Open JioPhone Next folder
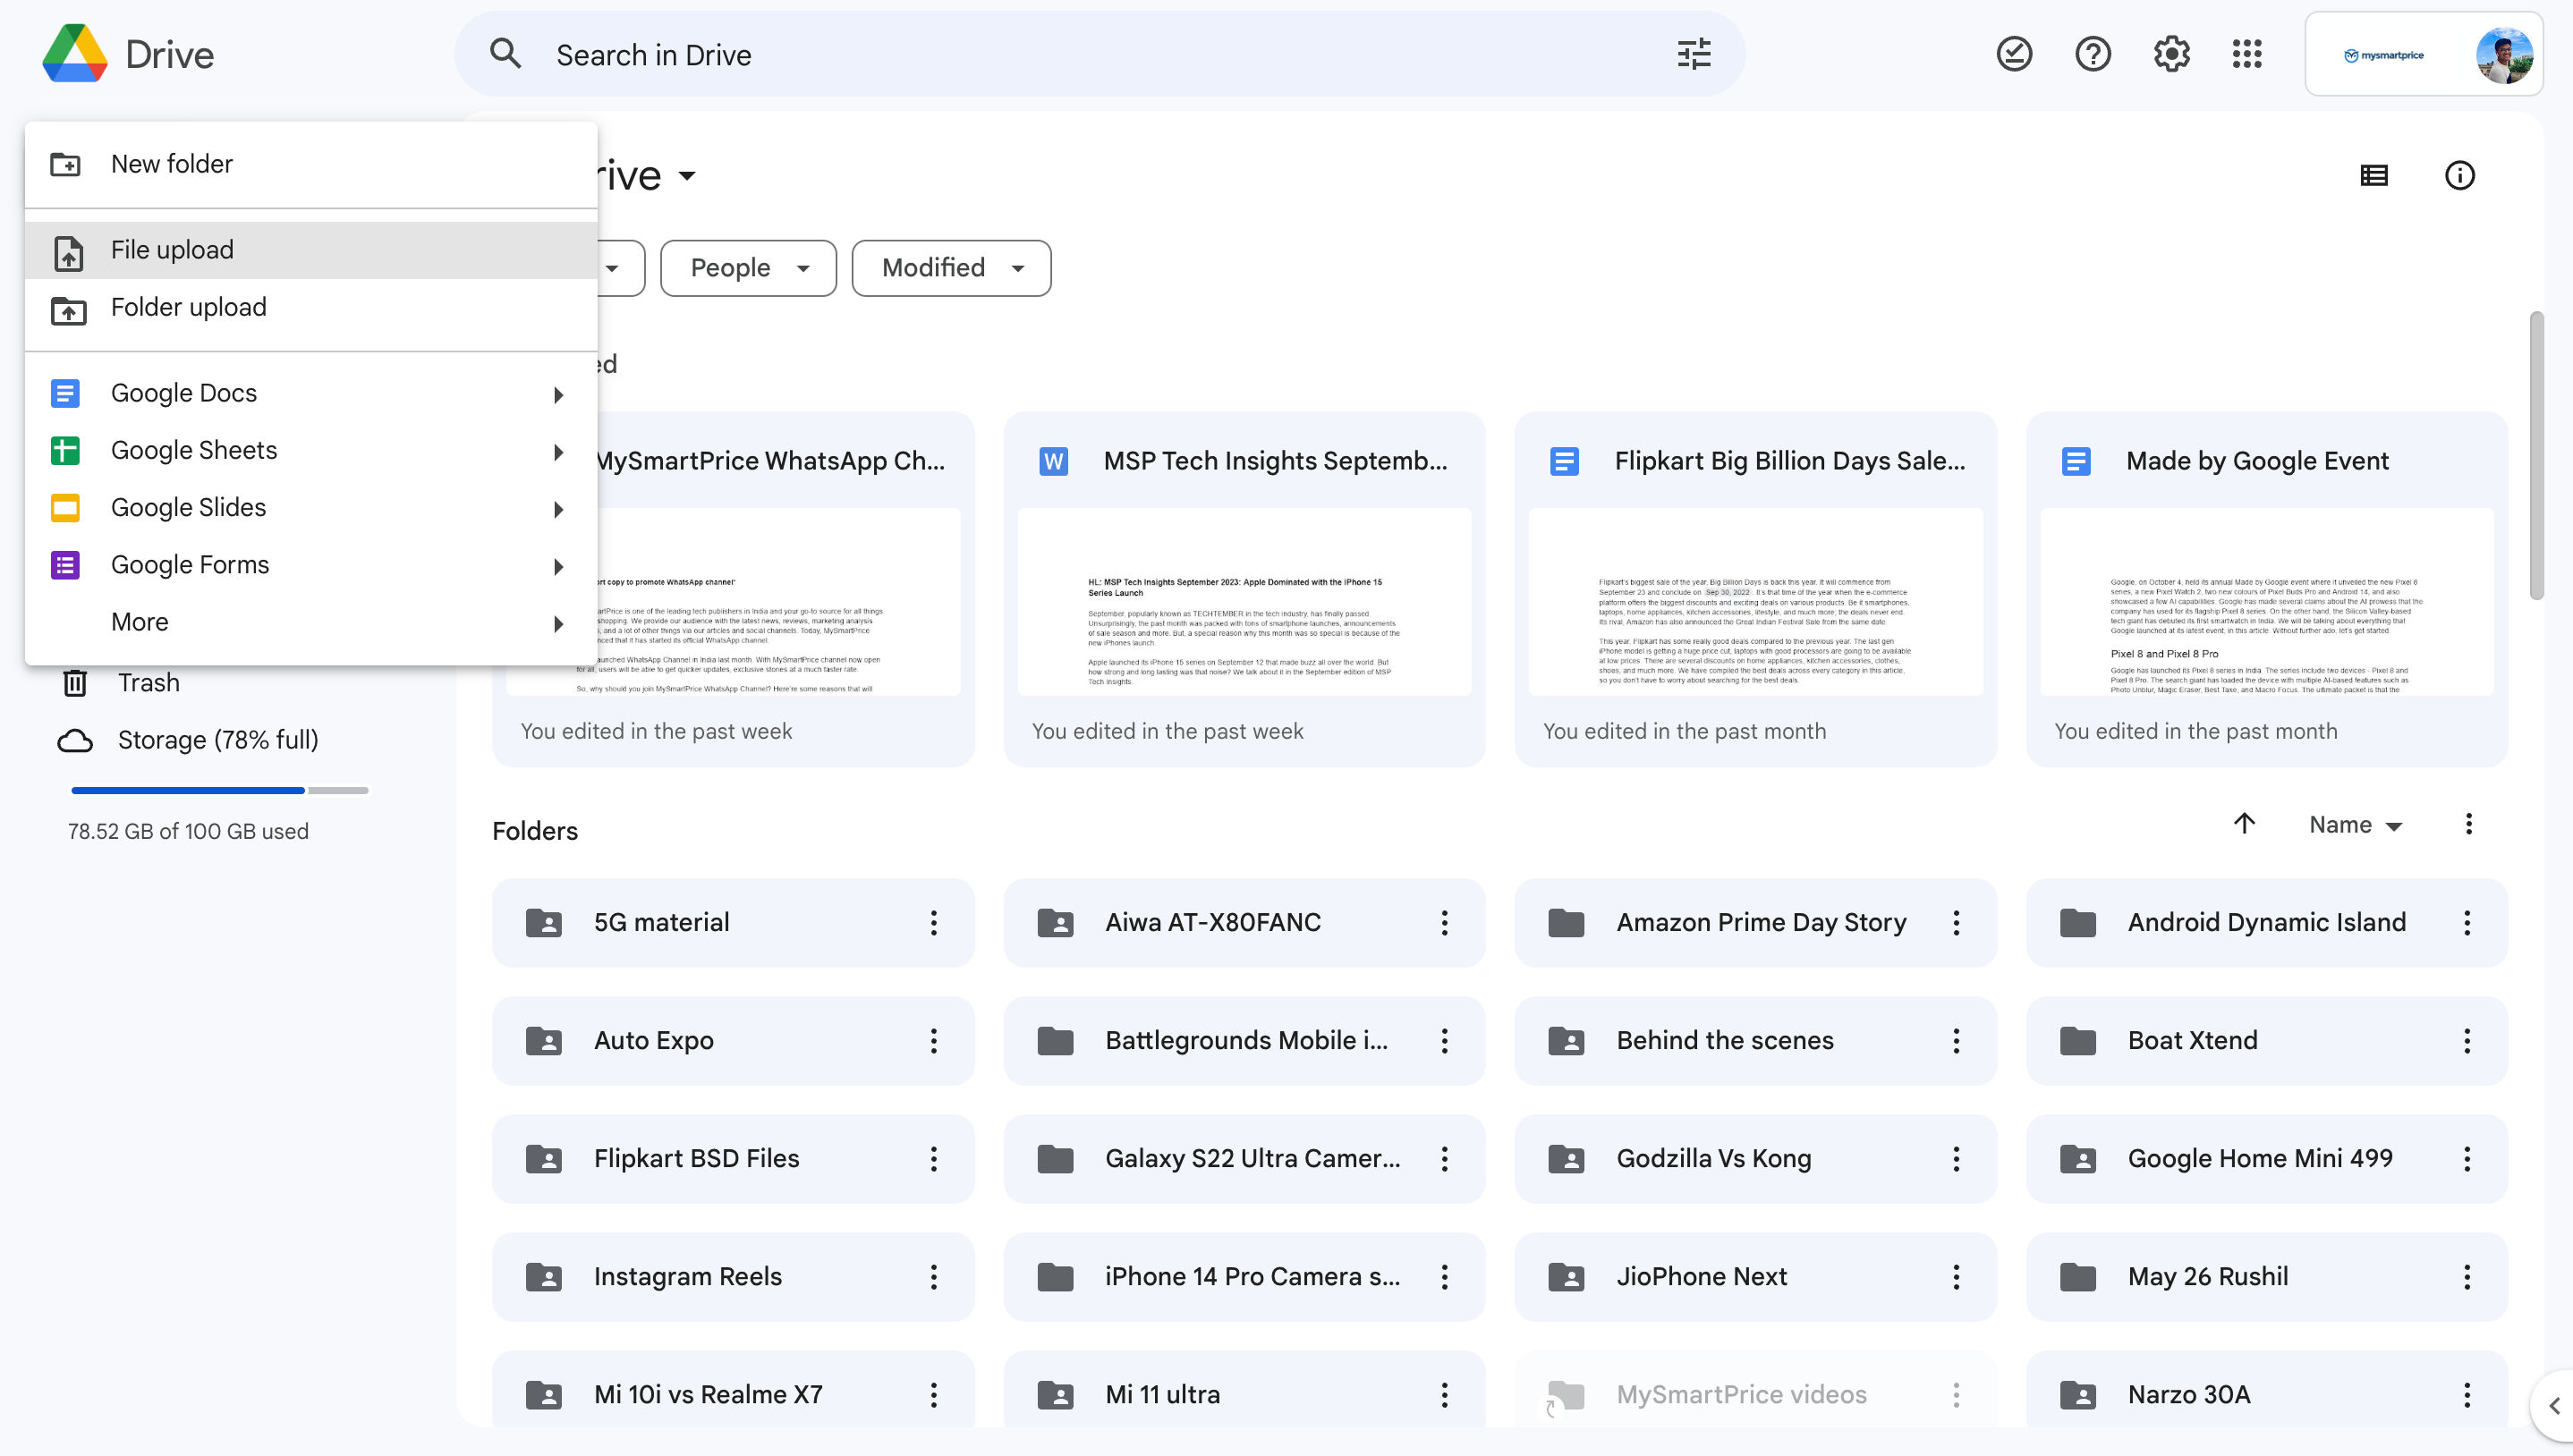The height and width of the screenshot is (1456, 2573). pyautogui.click(x=1755, y=1276)
